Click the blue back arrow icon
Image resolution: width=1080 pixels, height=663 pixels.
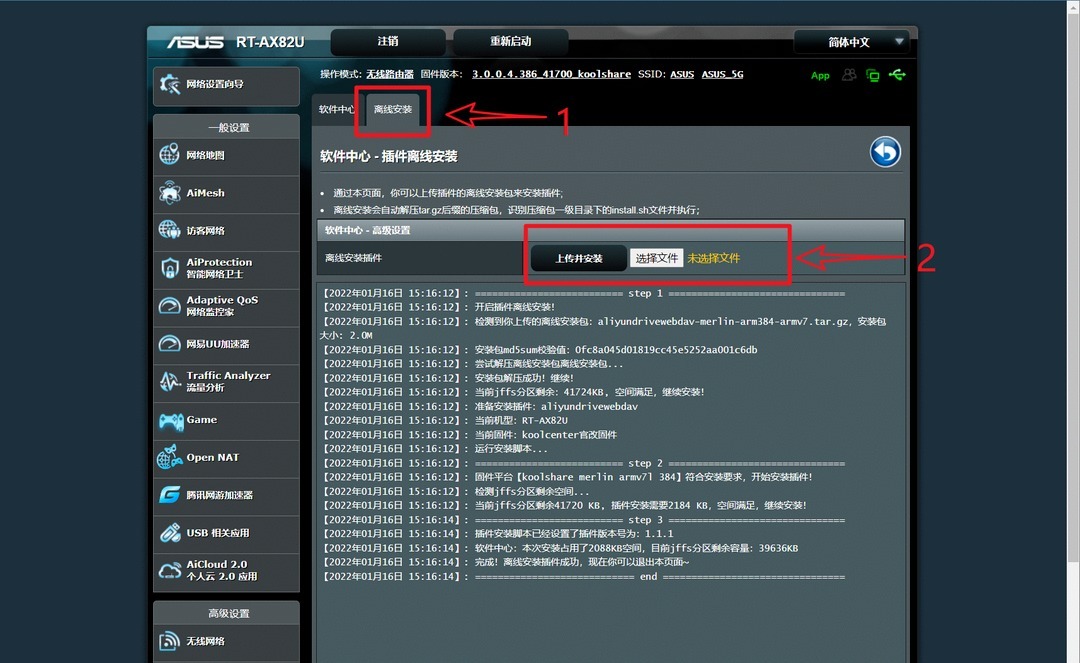885,152
